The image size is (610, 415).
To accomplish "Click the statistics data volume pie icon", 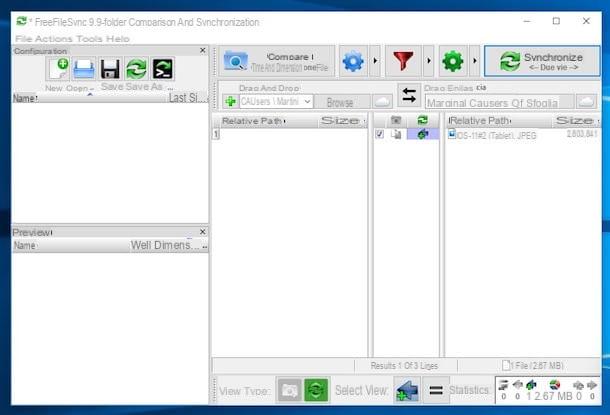I will click(555, 385).
